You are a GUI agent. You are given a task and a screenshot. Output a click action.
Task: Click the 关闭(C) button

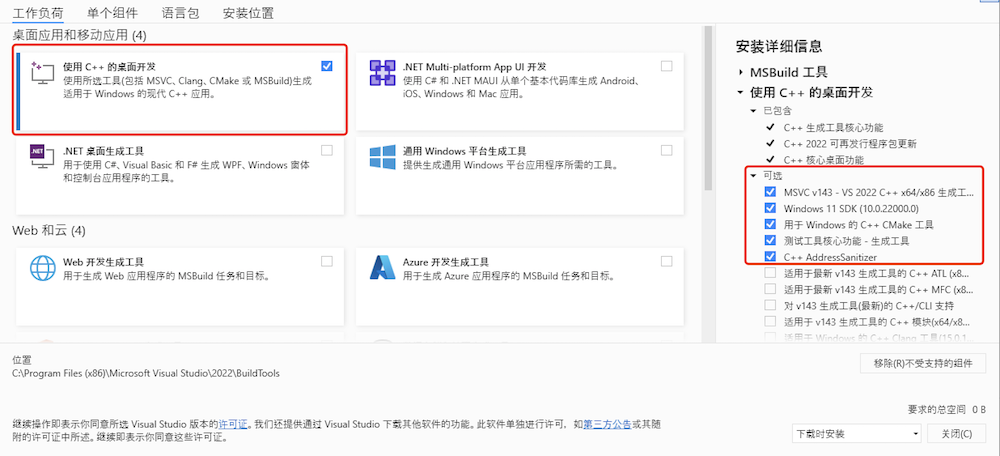(x=957, y=434)
